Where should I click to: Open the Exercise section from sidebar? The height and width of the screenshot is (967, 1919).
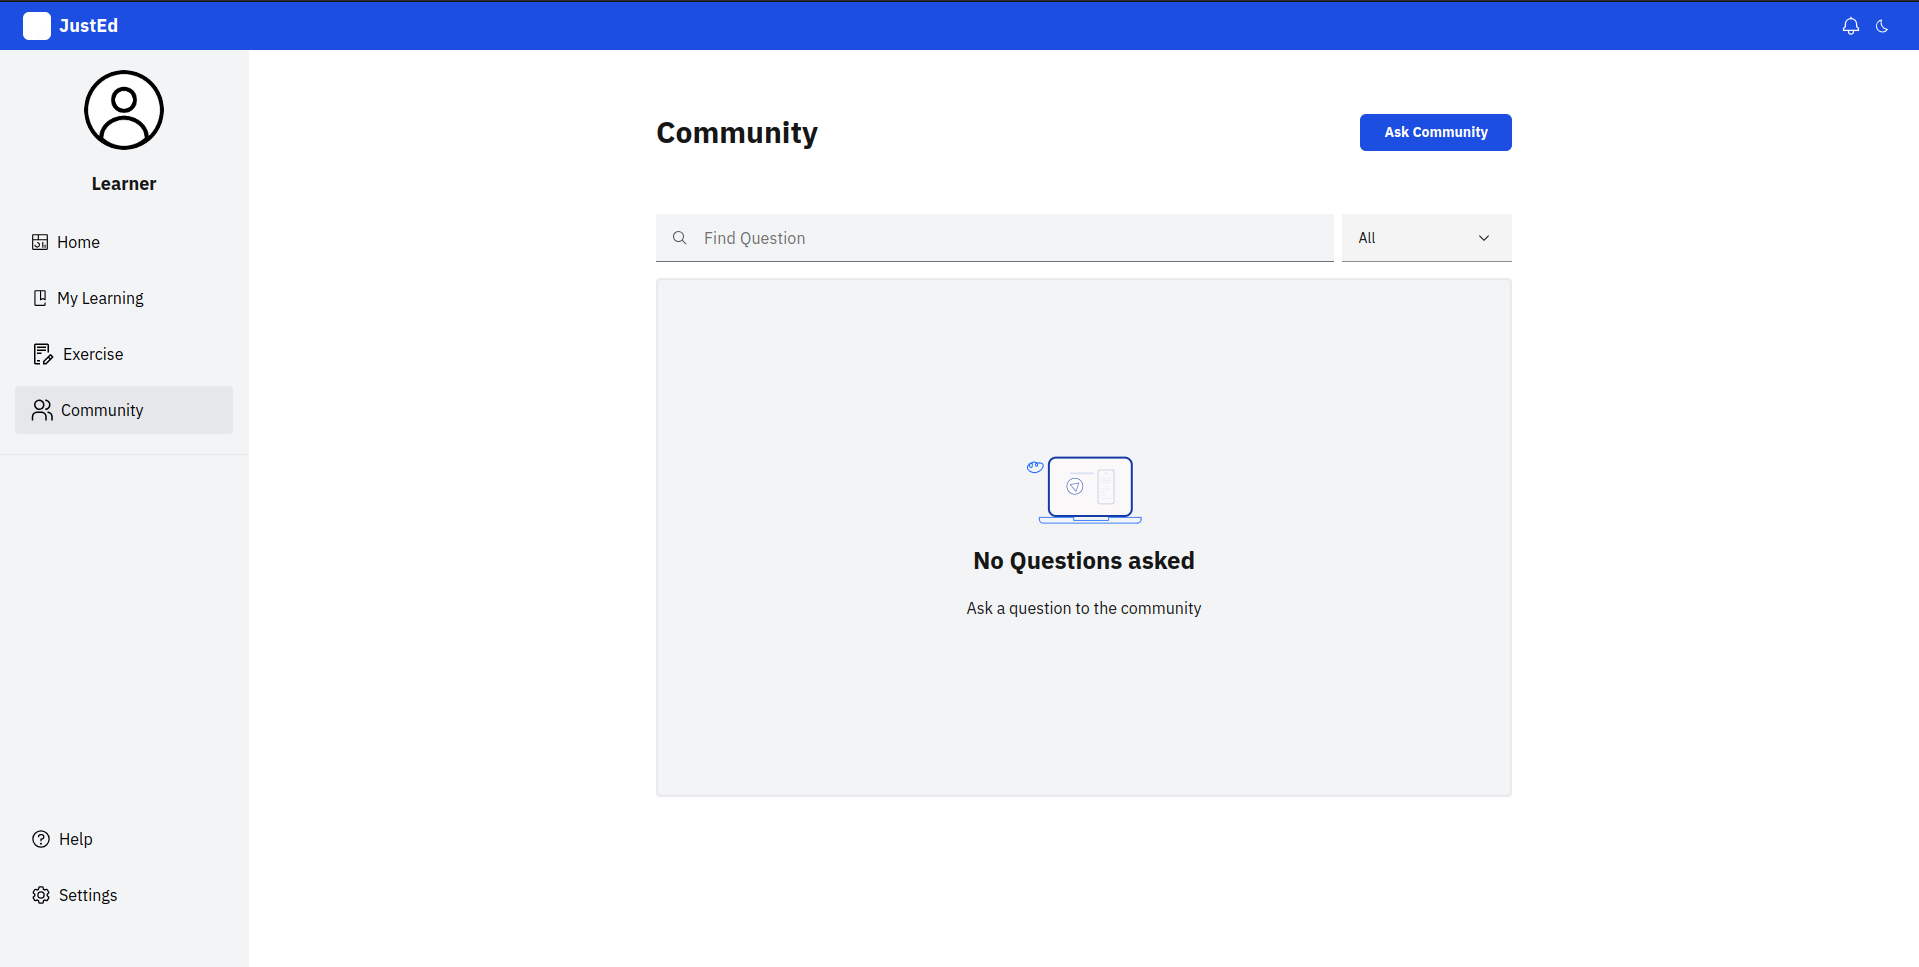[93, 353]
